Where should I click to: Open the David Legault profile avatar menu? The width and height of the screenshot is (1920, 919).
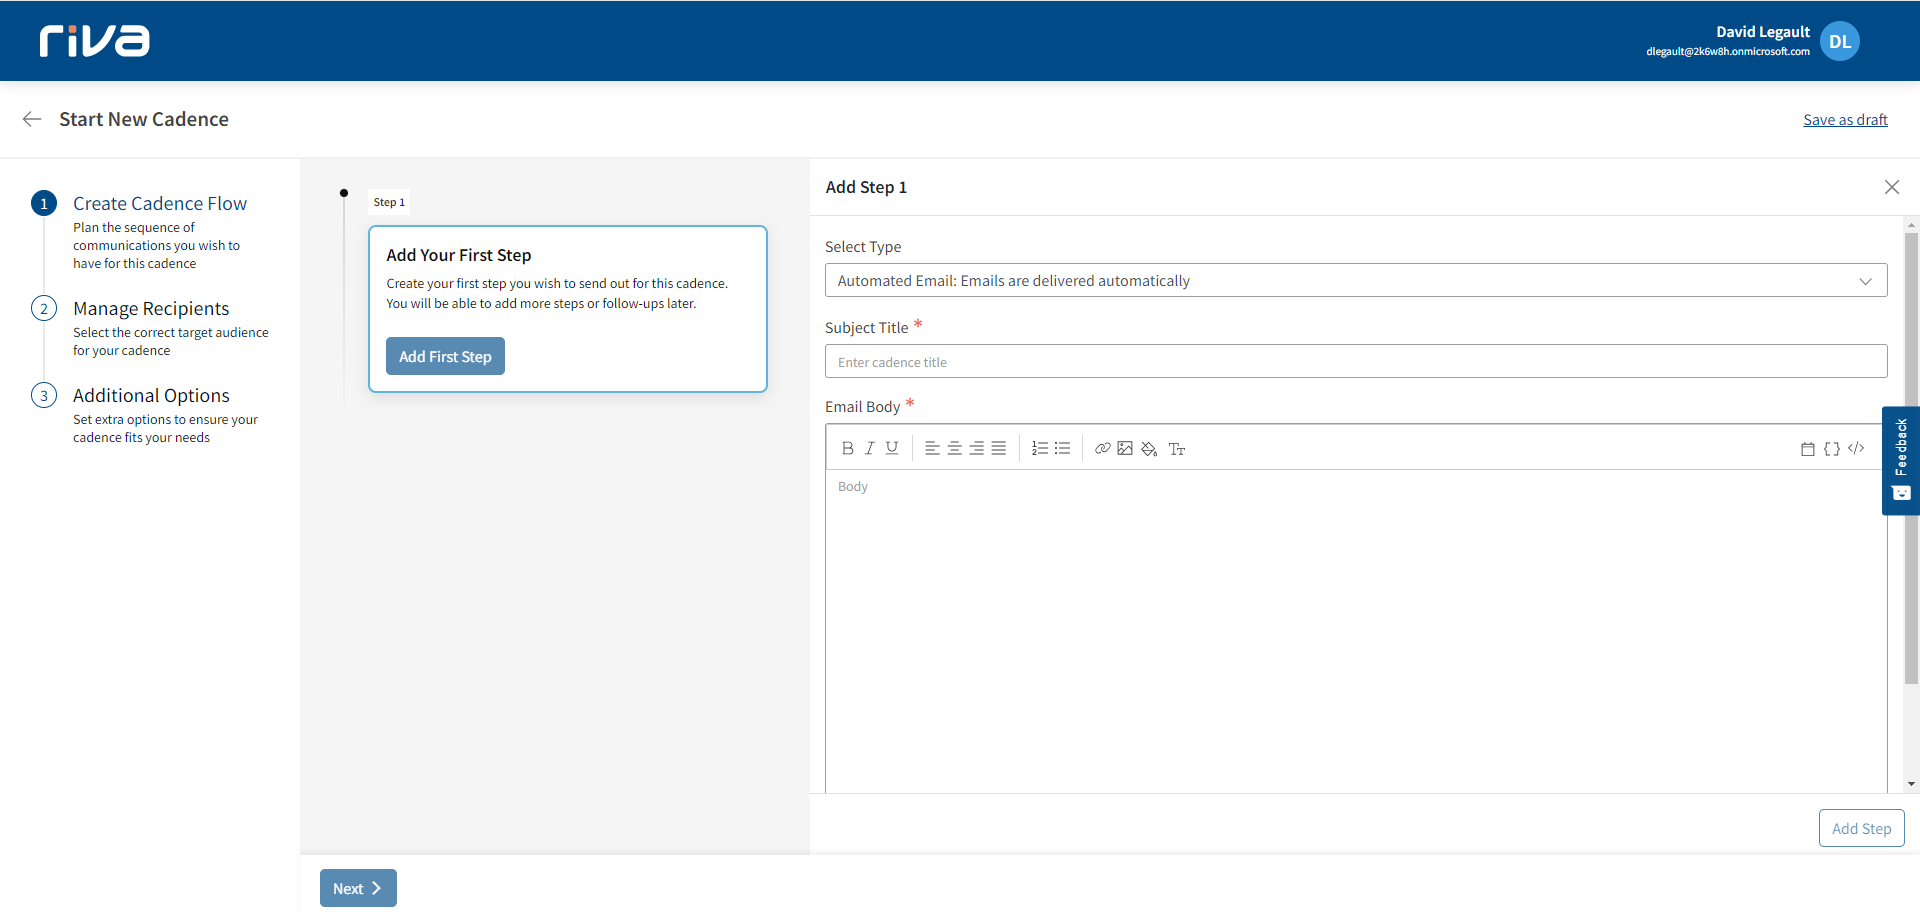[x=1839, y=41]
